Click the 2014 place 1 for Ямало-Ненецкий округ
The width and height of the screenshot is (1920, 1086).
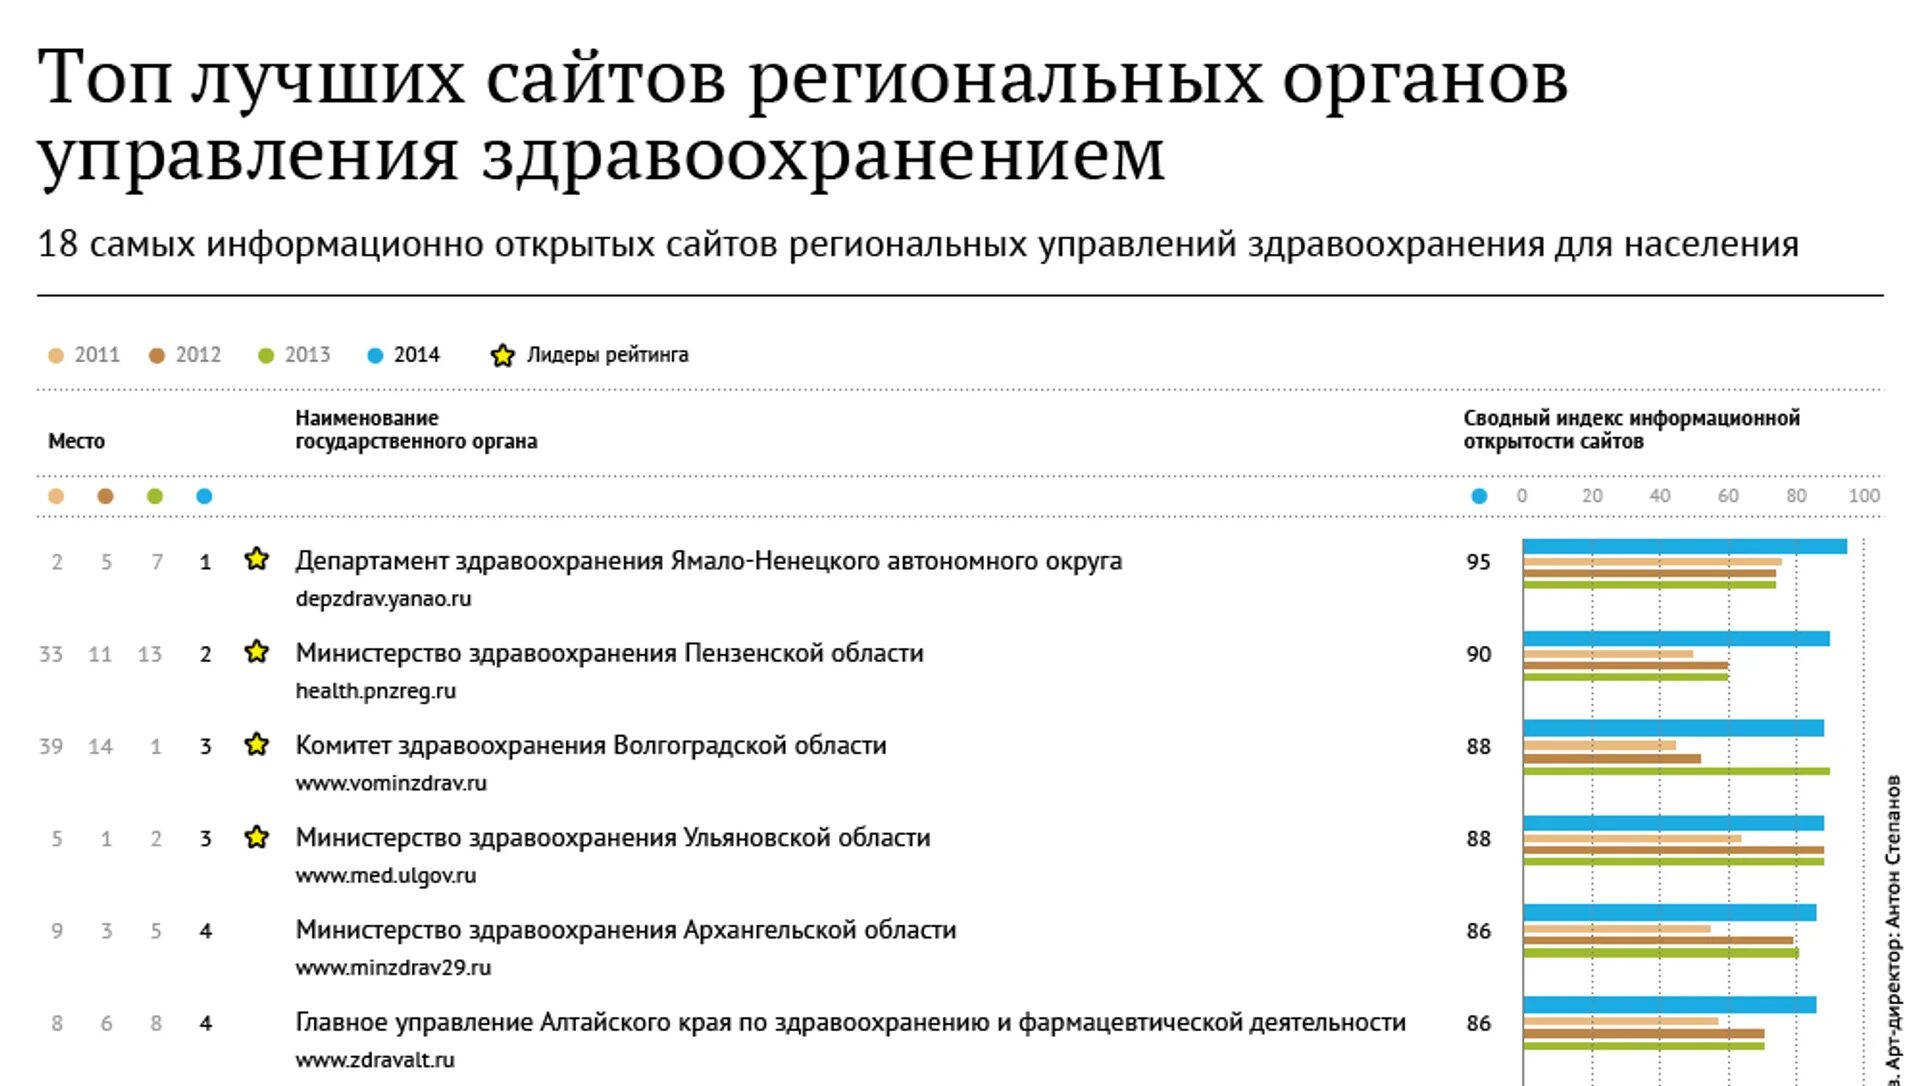205,562
